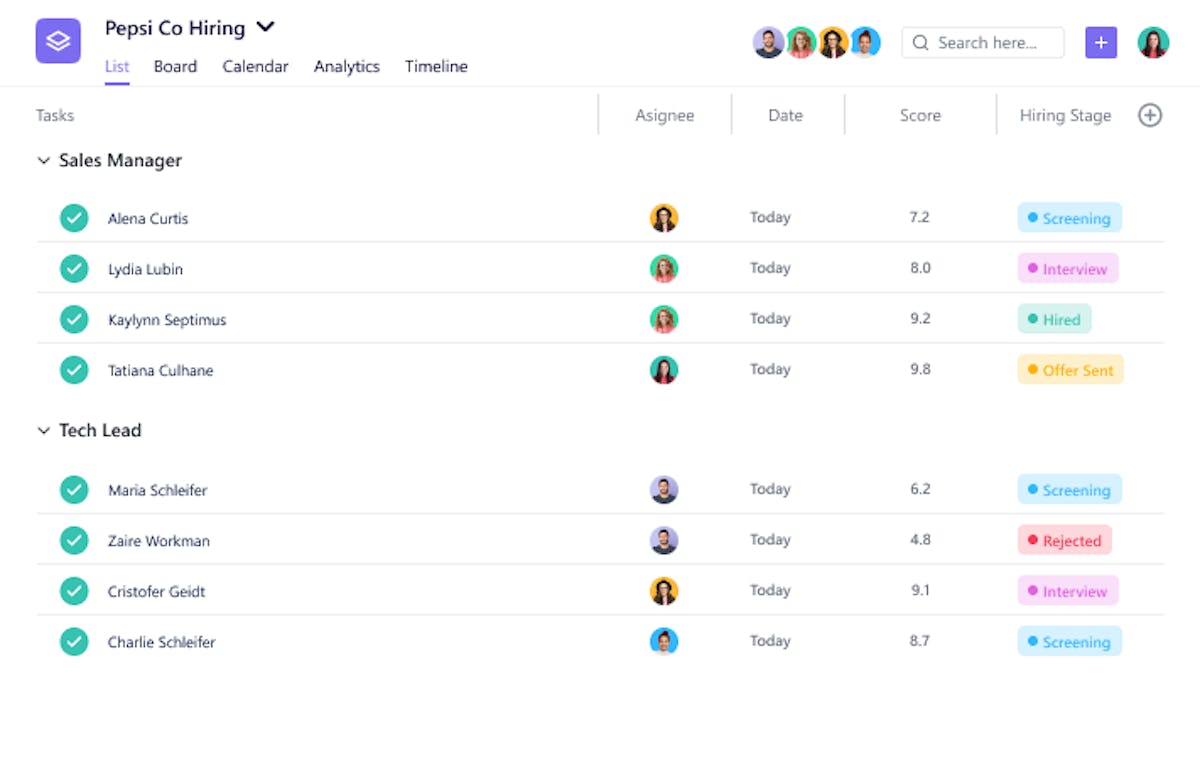Screen dimensions: 1200x759
Task: Click the 4.8 score for Zaire Workman
Action: tap(920, 539)
